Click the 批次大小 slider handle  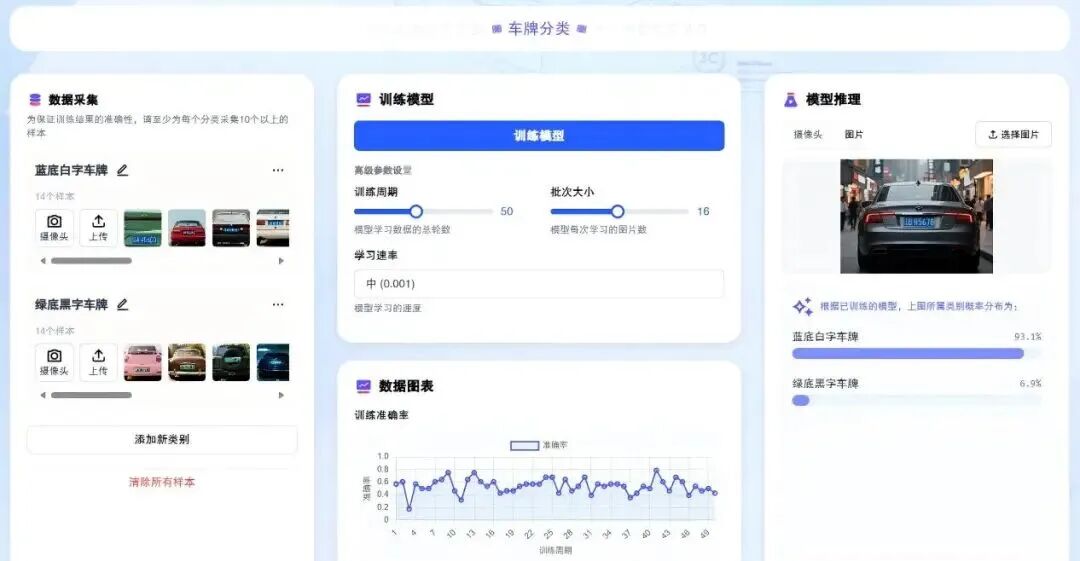[617, 211]
